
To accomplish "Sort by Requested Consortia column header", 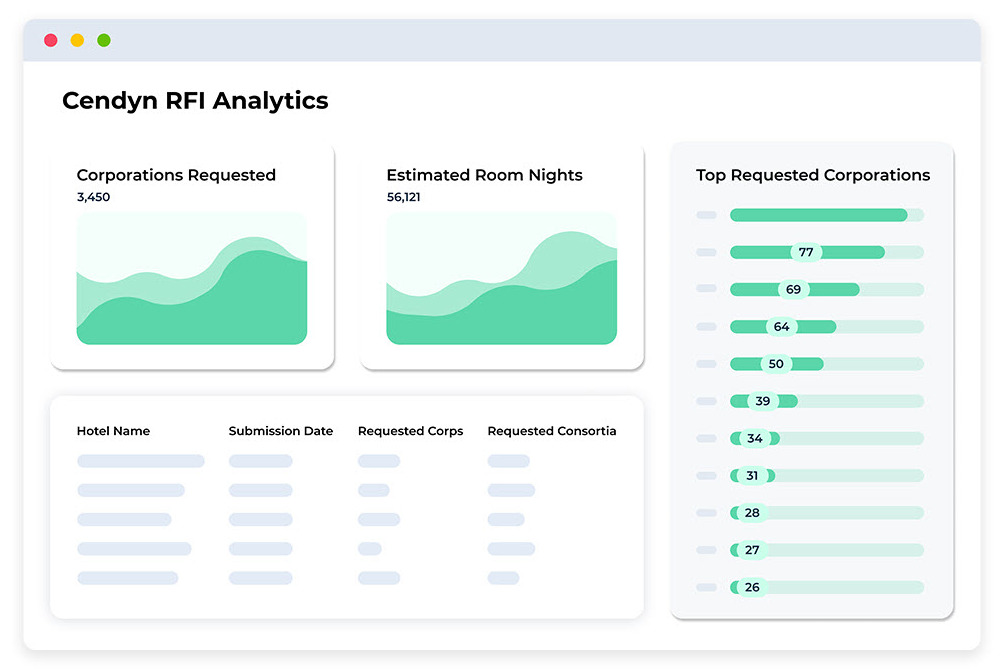I will click(x=551, y=431).
